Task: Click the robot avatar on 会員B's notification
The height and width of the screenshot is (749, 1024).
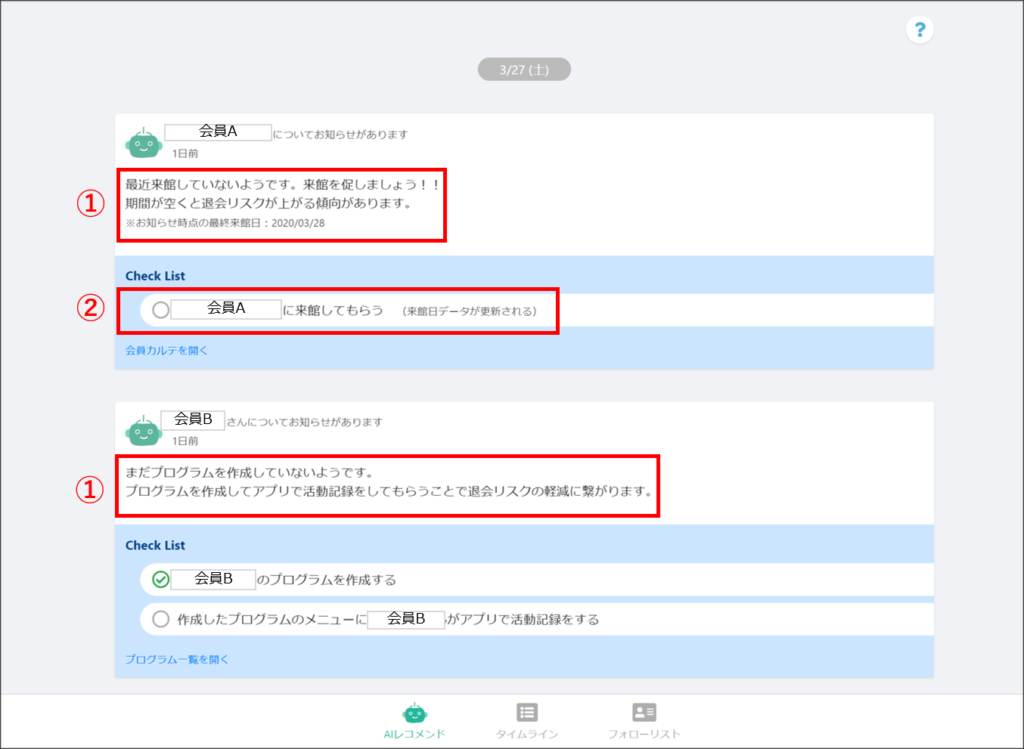Action: (143, 430)
